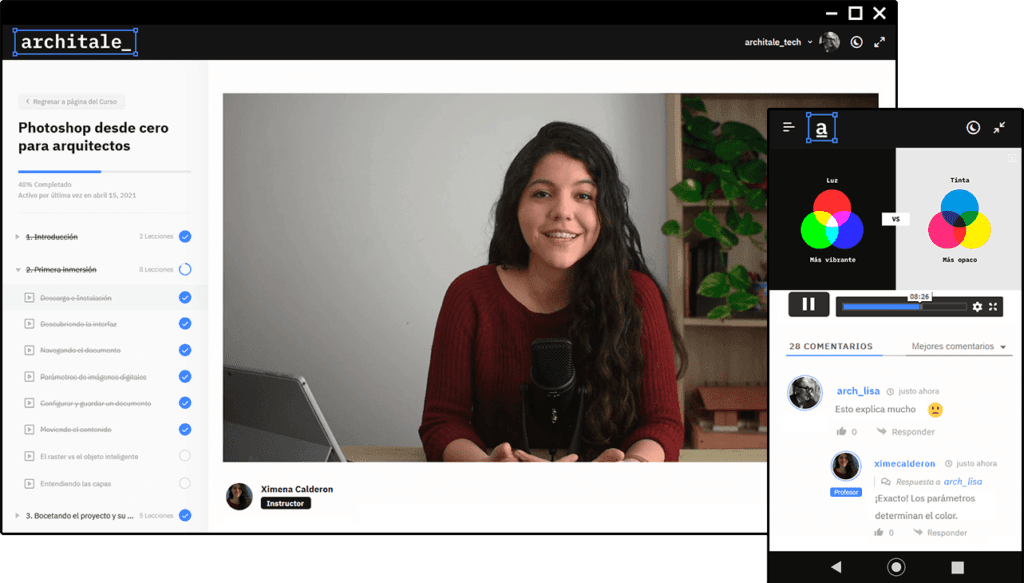
Task: Toggle check for Descarga e Instalación
Action: click(185, 298)
